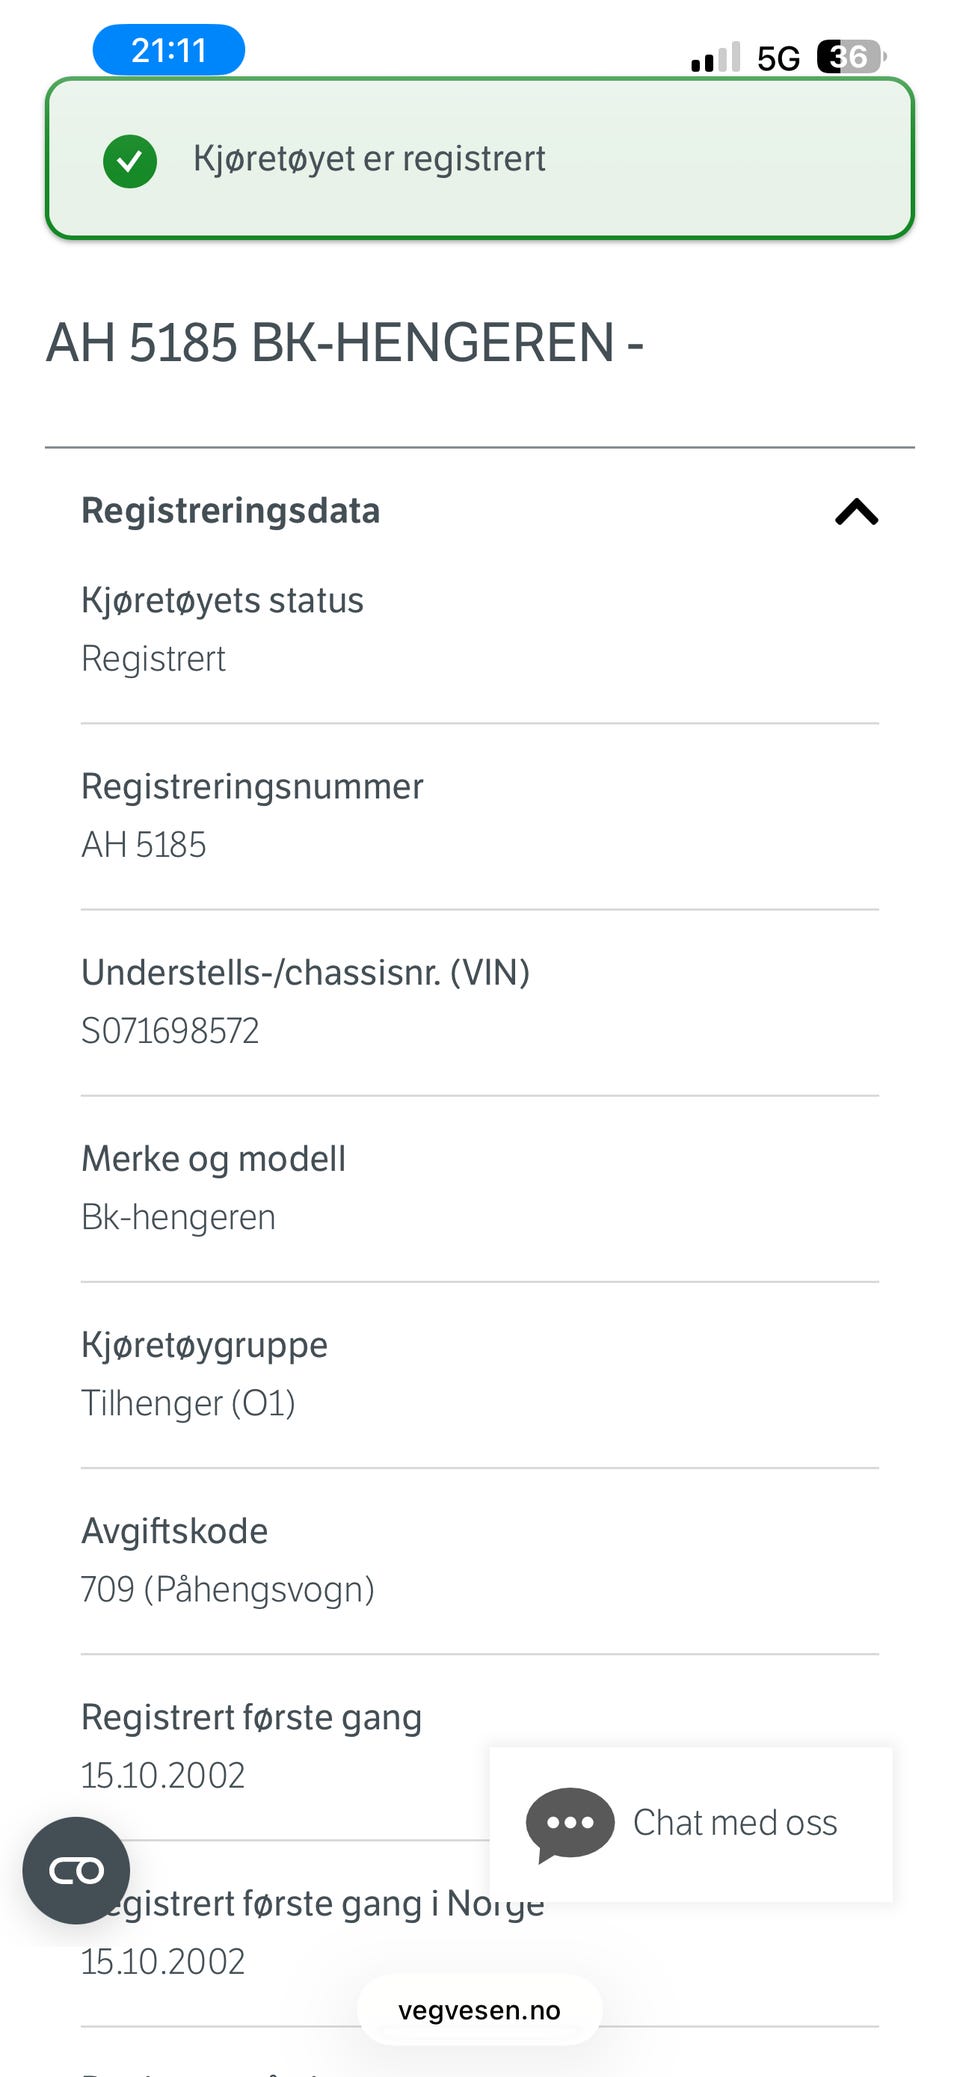Tap the Registrert første gang date
This screenshot has width=960, height=2077.
(x=163, y=1775)
